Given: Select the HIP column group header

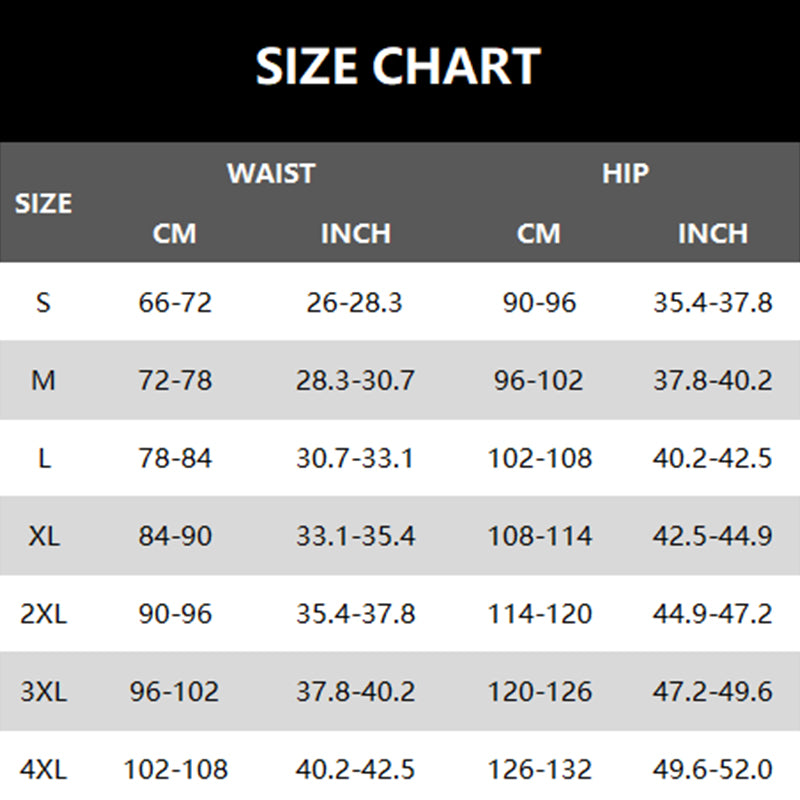Looking at the screenshot, I should pyautogui.click(x=625, y=173).
